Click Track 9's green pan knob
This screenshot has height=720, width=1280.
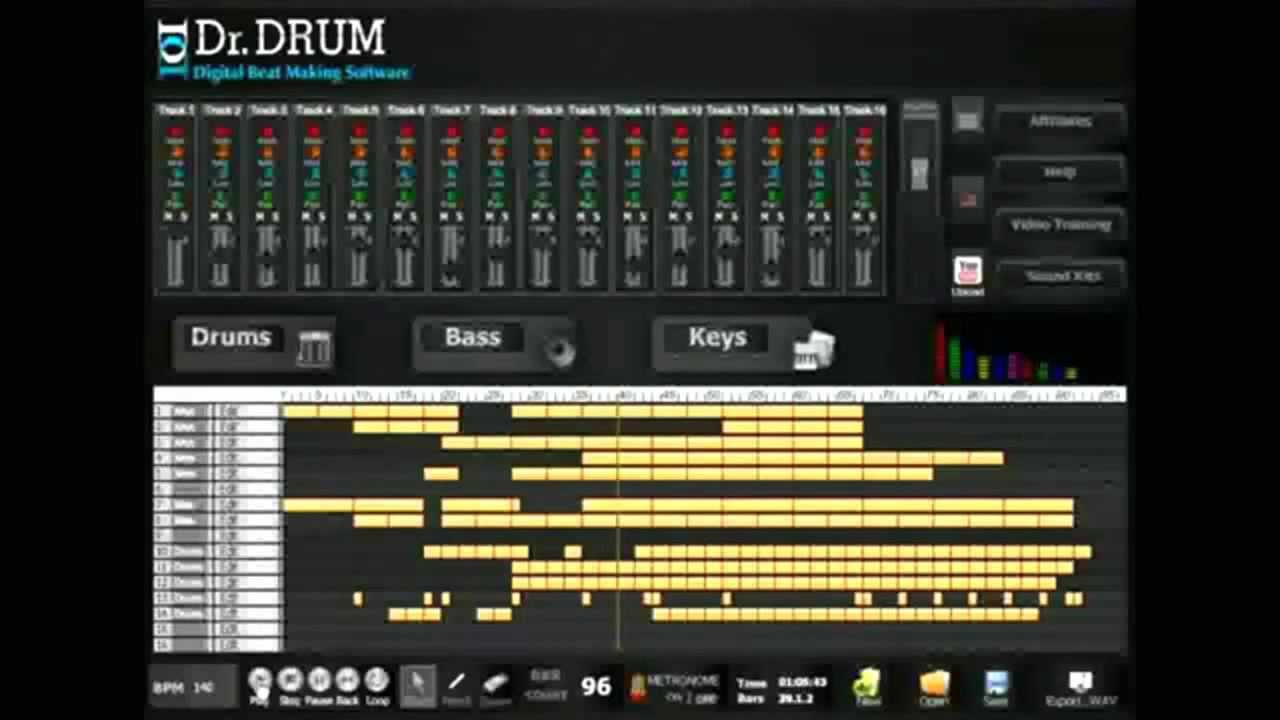(x=543, y=196)
